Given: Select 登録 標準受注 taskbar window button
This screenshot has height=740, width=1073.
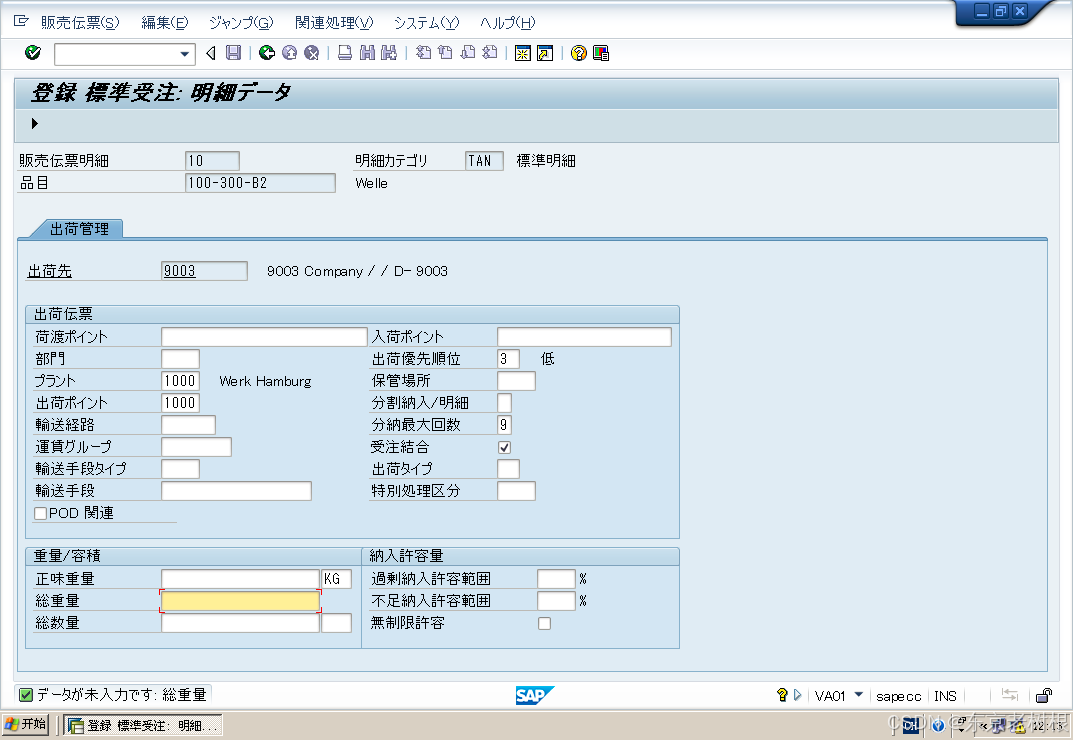Looking at the screenshot, I should pyautogui.click(x=144, y=726).
